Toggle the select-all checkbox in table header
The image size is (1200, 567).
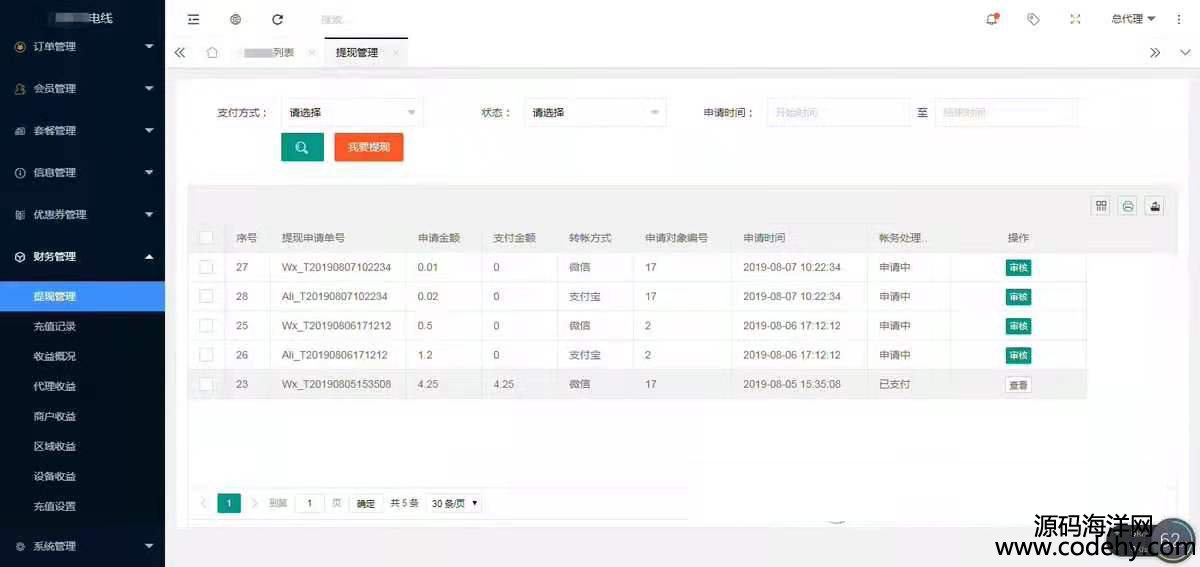pyautogui.click(x=206, y=238)
